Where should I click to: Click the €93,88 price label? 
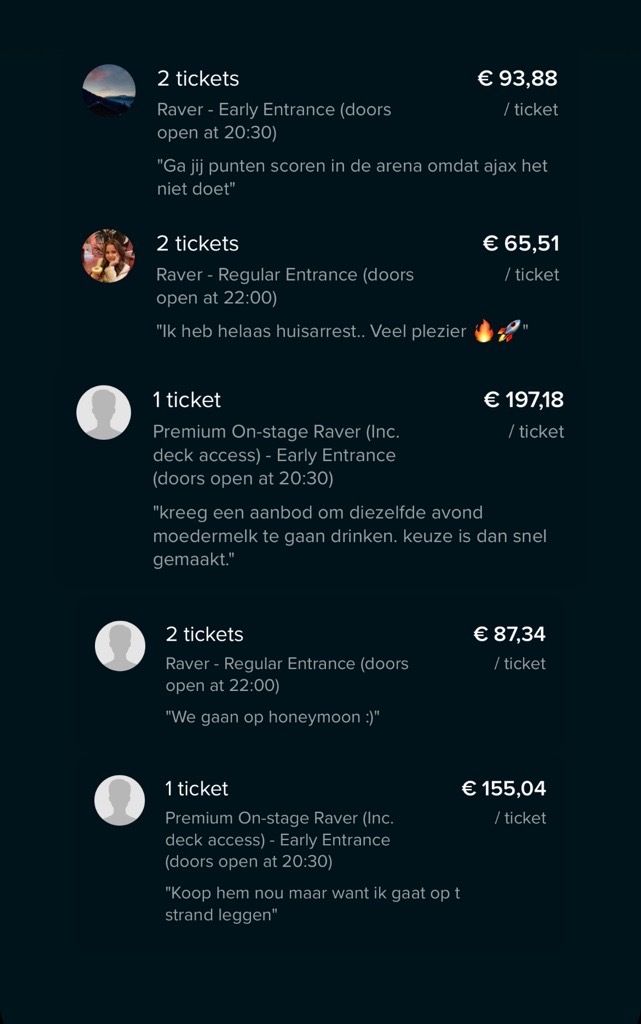point(517,79)
